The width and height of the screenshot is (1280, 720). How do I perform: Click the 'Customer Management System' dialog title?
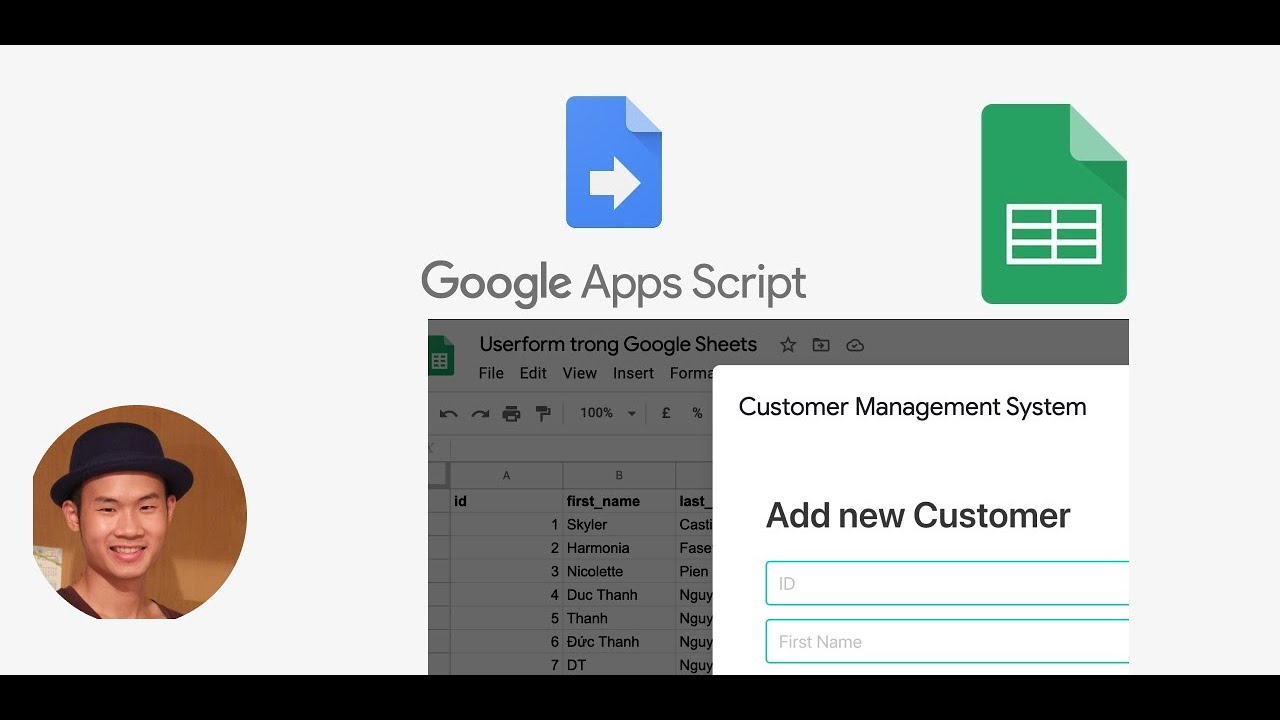click(x=912, y=407)
